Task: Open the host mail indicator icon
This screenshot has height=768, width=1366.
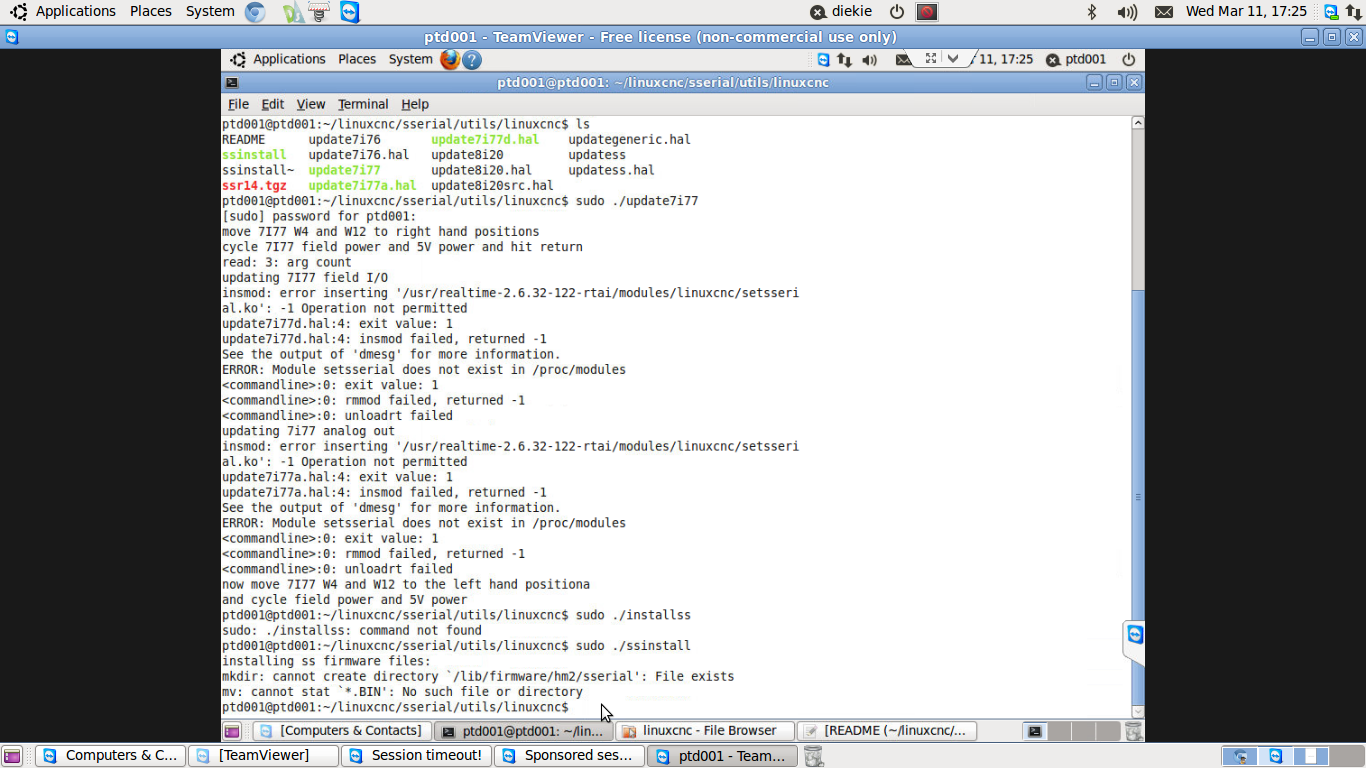Action: pyautogui.click(x=1164, y=12)
